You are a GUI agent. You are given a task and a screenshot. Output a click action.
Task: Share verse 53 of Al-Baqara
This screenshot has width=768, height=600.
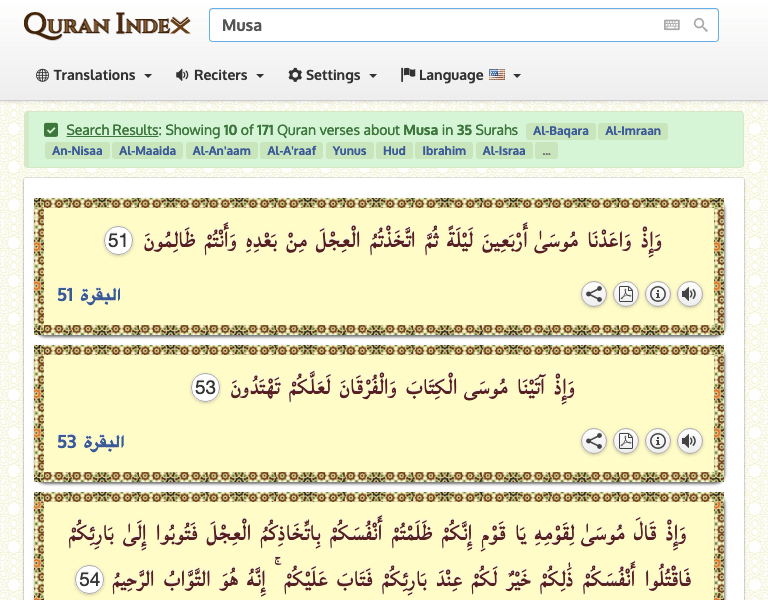click(x=594, y=441)
